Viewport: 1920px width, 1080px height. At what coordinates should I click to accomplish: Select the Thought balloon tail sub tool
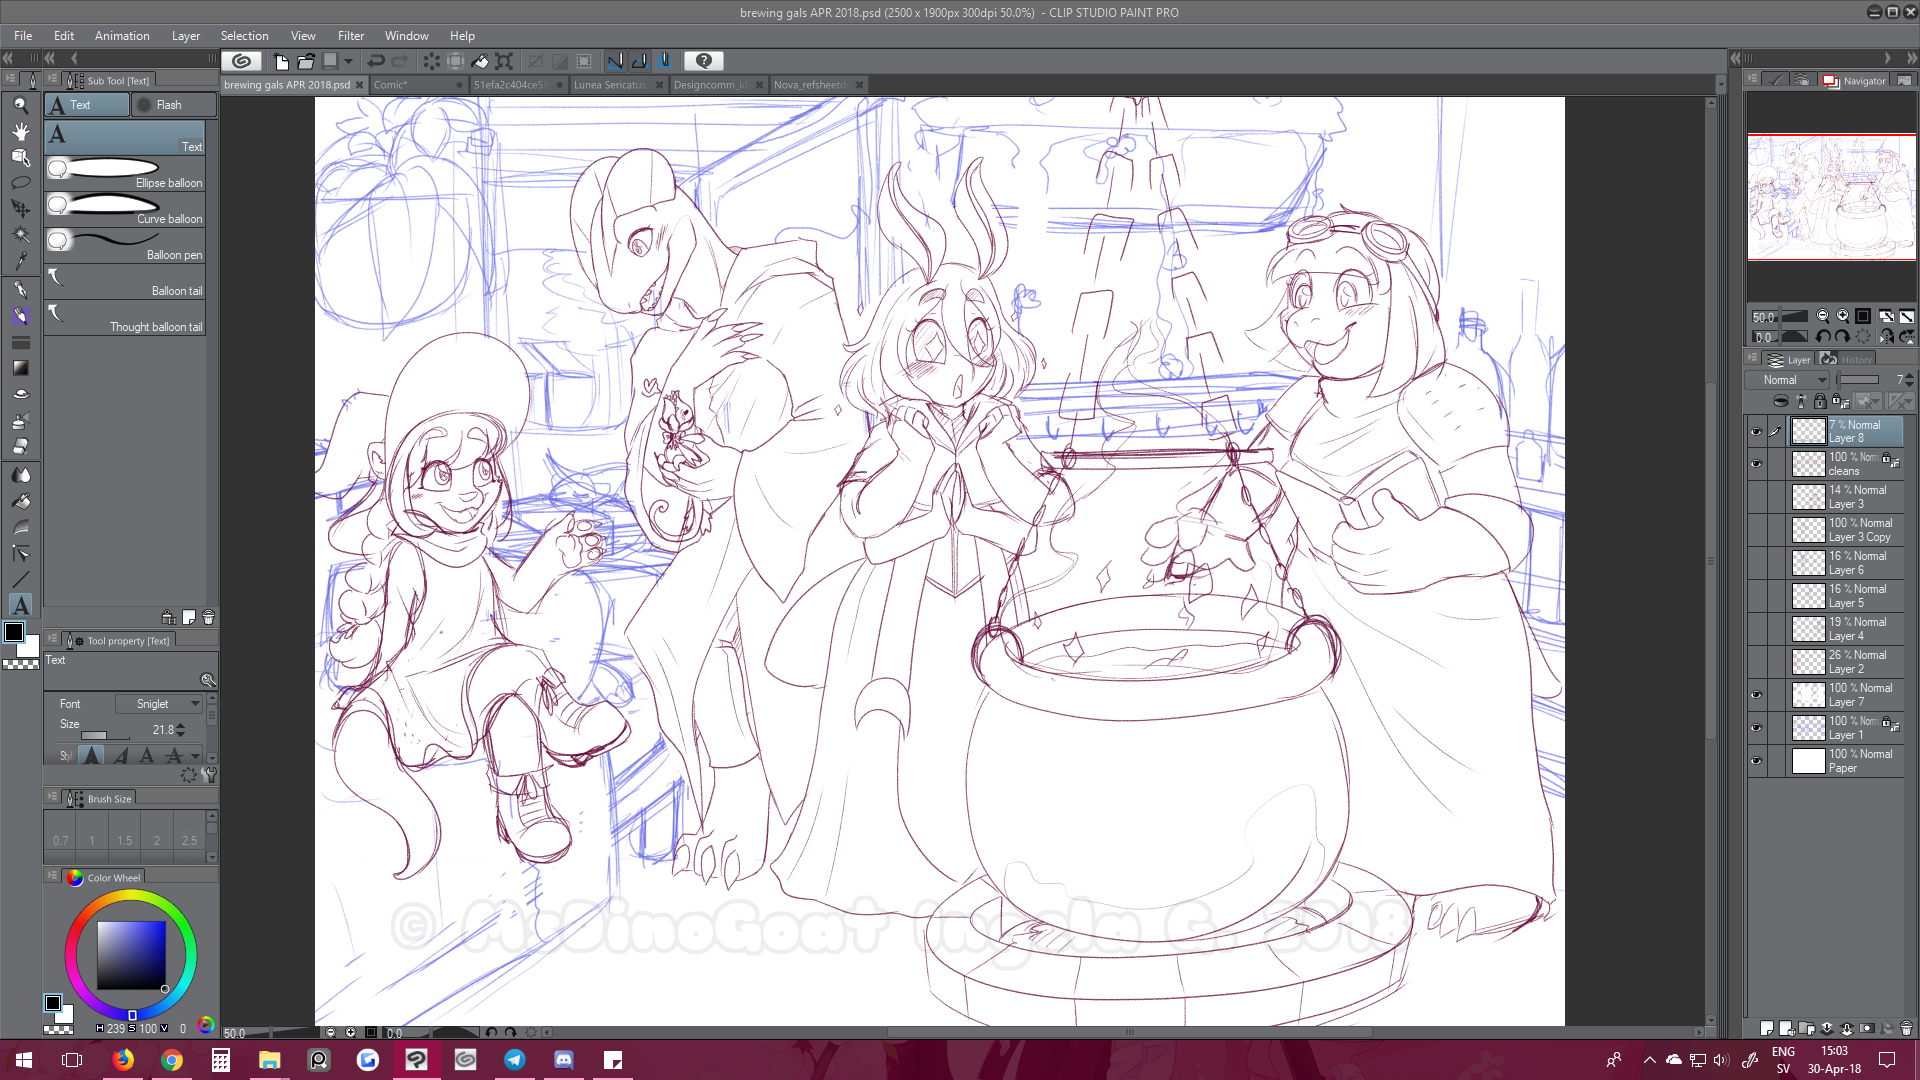(x=125, y=316)
